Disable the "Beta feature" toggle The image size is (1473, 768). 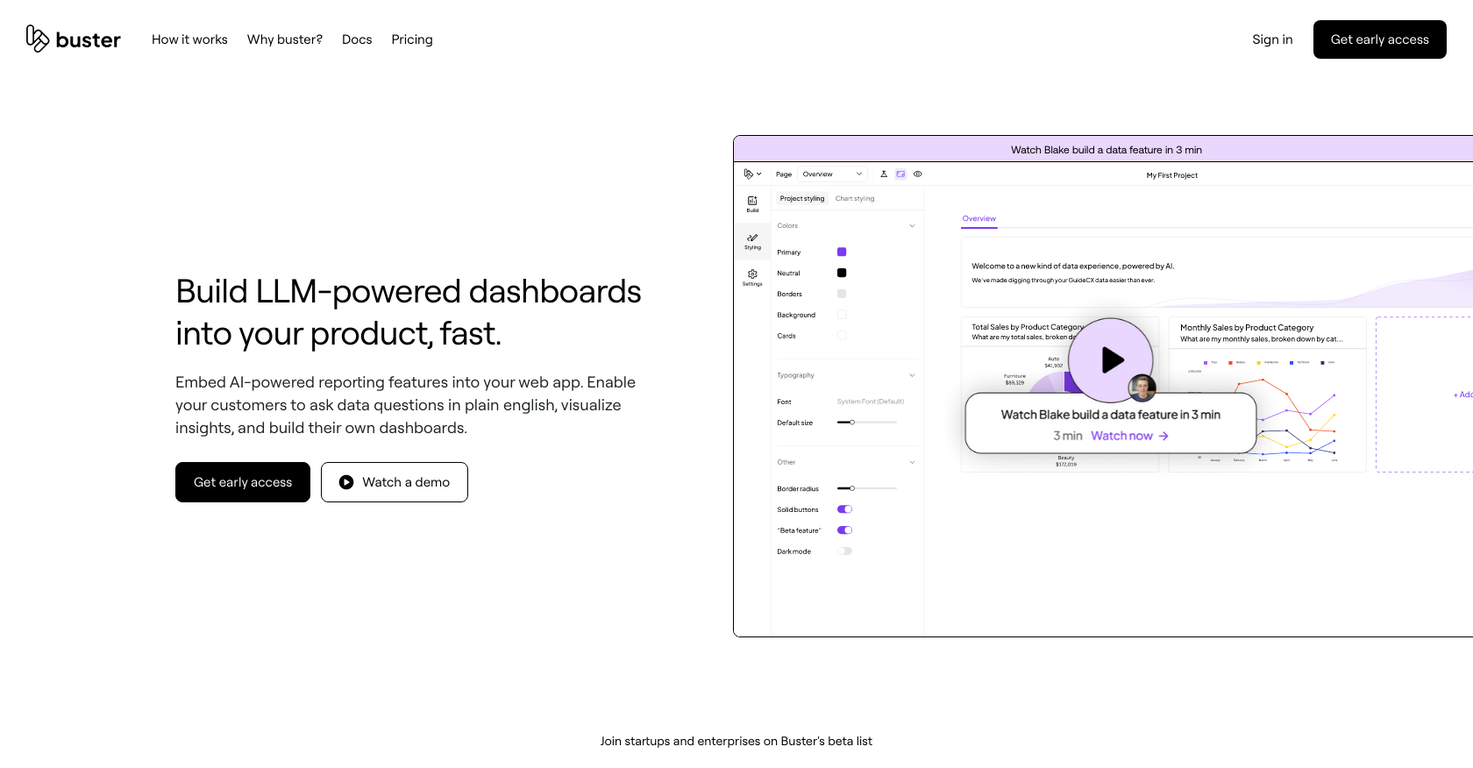[x=845, y=530]
